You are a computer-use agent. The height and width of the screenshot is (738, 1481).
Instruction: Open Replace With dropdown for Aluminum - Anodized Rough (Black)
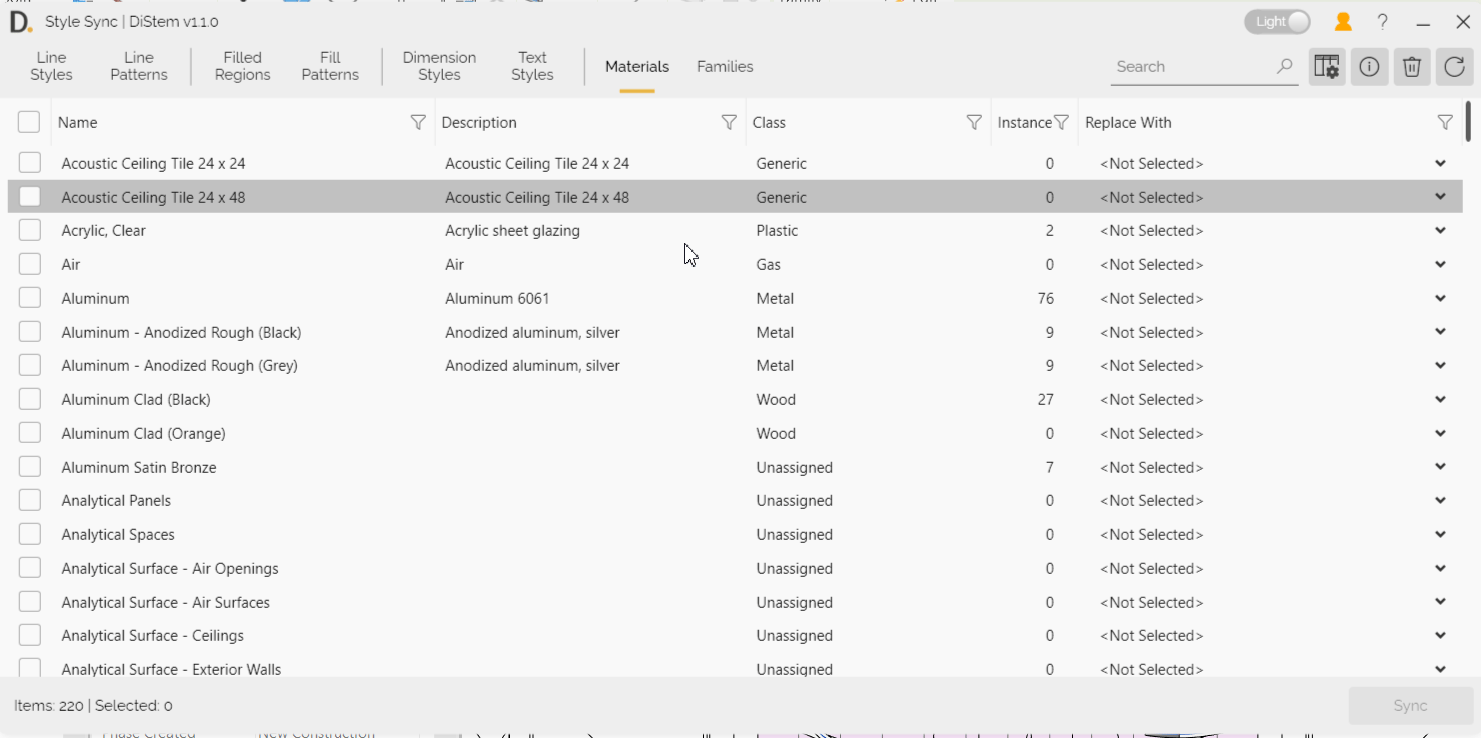click(1440, 332)
